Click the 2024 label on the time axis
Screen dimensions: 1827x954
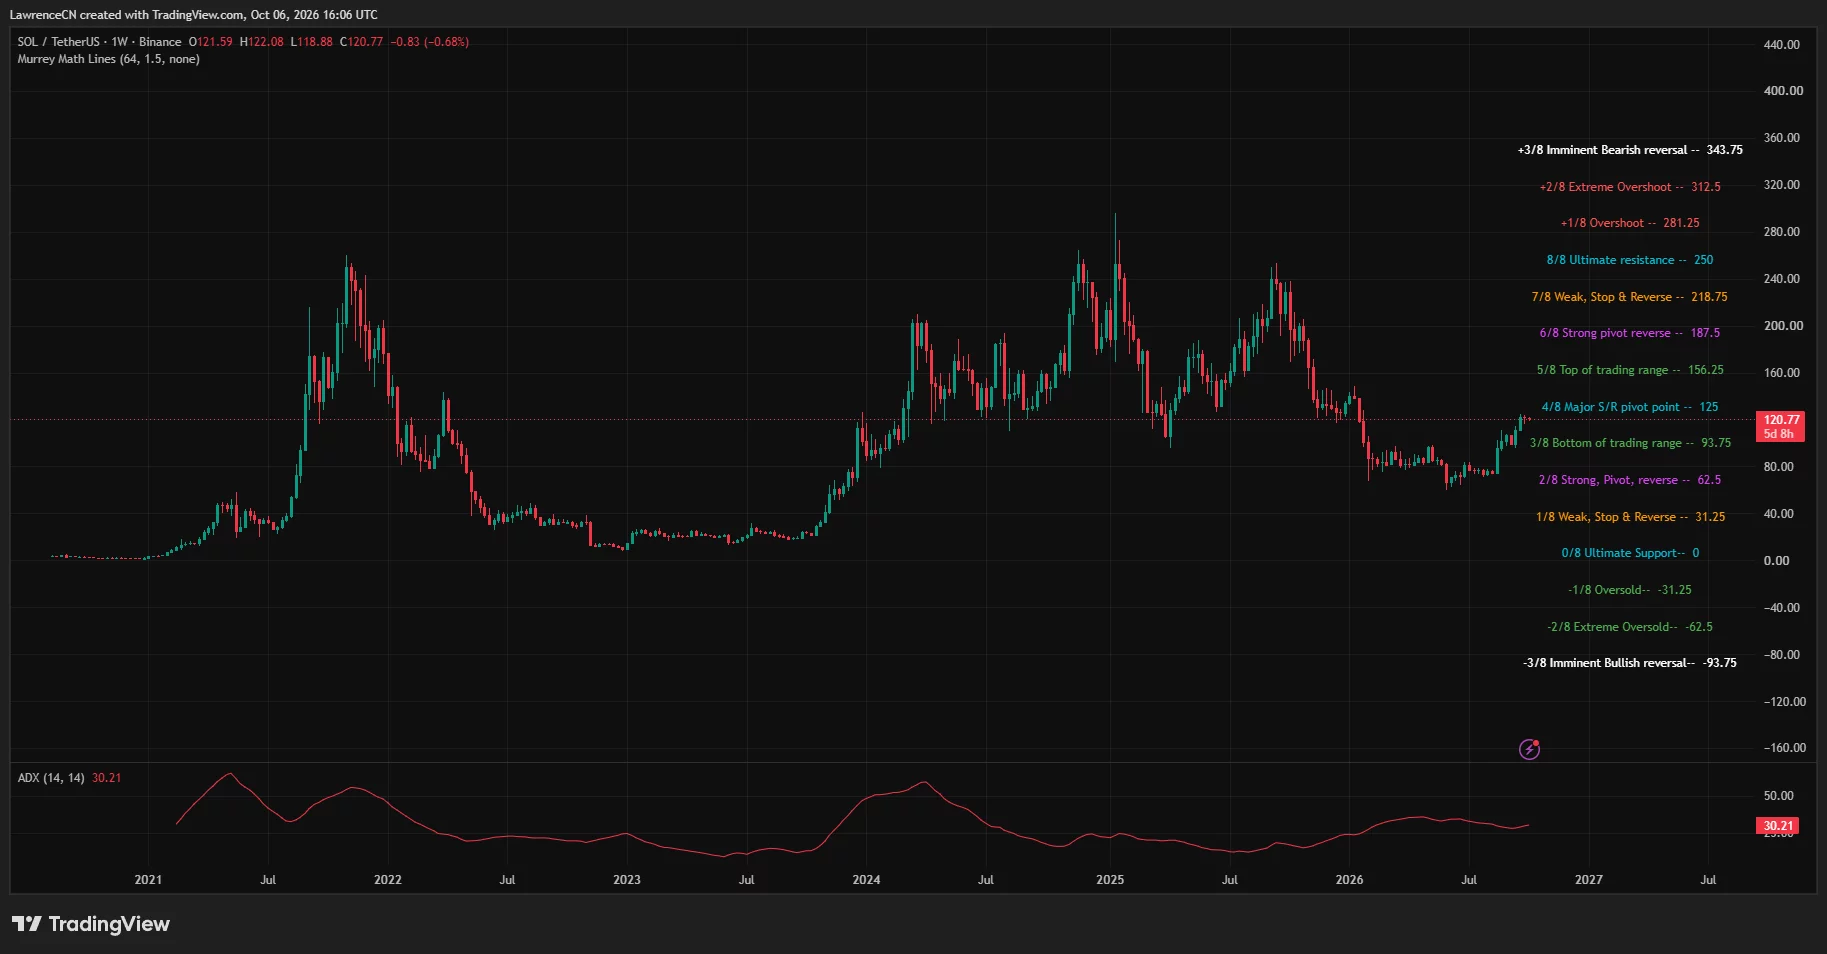coord(866,880)
